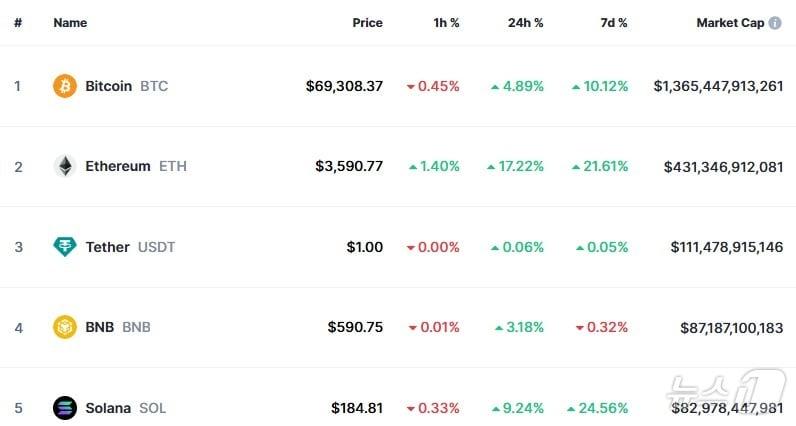Open the BNB name link

(100, 327)
